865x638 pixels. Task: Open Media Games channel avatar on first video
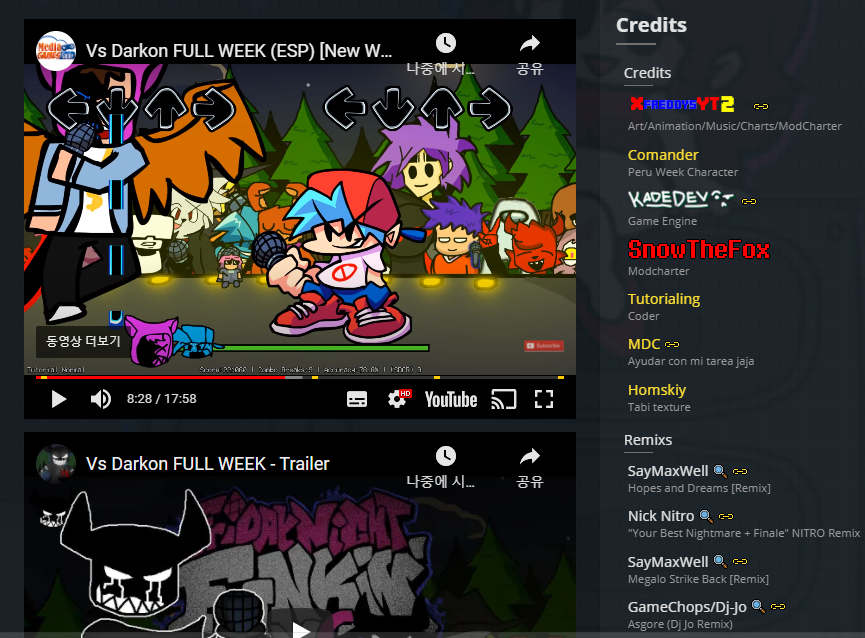(56, 51)
